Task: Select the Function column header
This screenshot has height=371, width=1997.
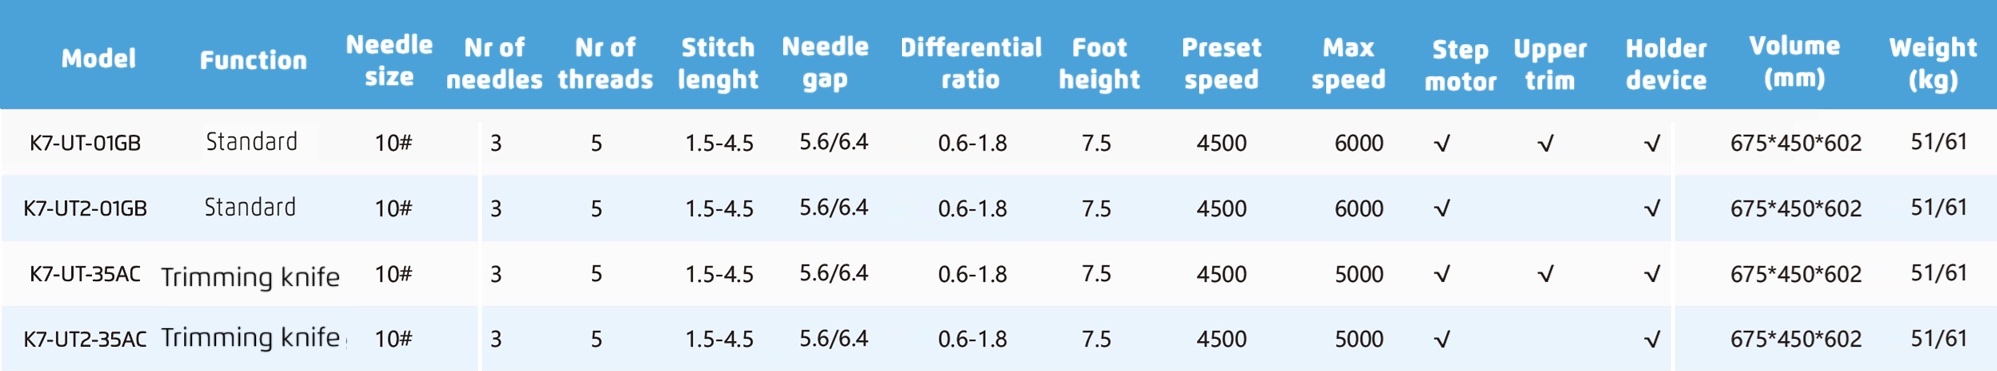Action: point(253,61)
